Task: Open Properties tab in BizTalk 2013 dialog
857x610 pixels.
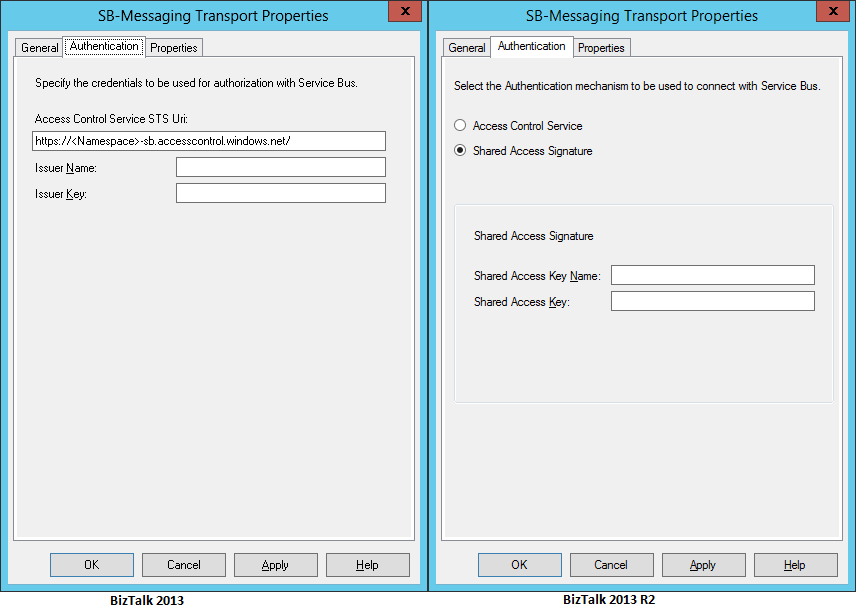Action: coord(174,48)
